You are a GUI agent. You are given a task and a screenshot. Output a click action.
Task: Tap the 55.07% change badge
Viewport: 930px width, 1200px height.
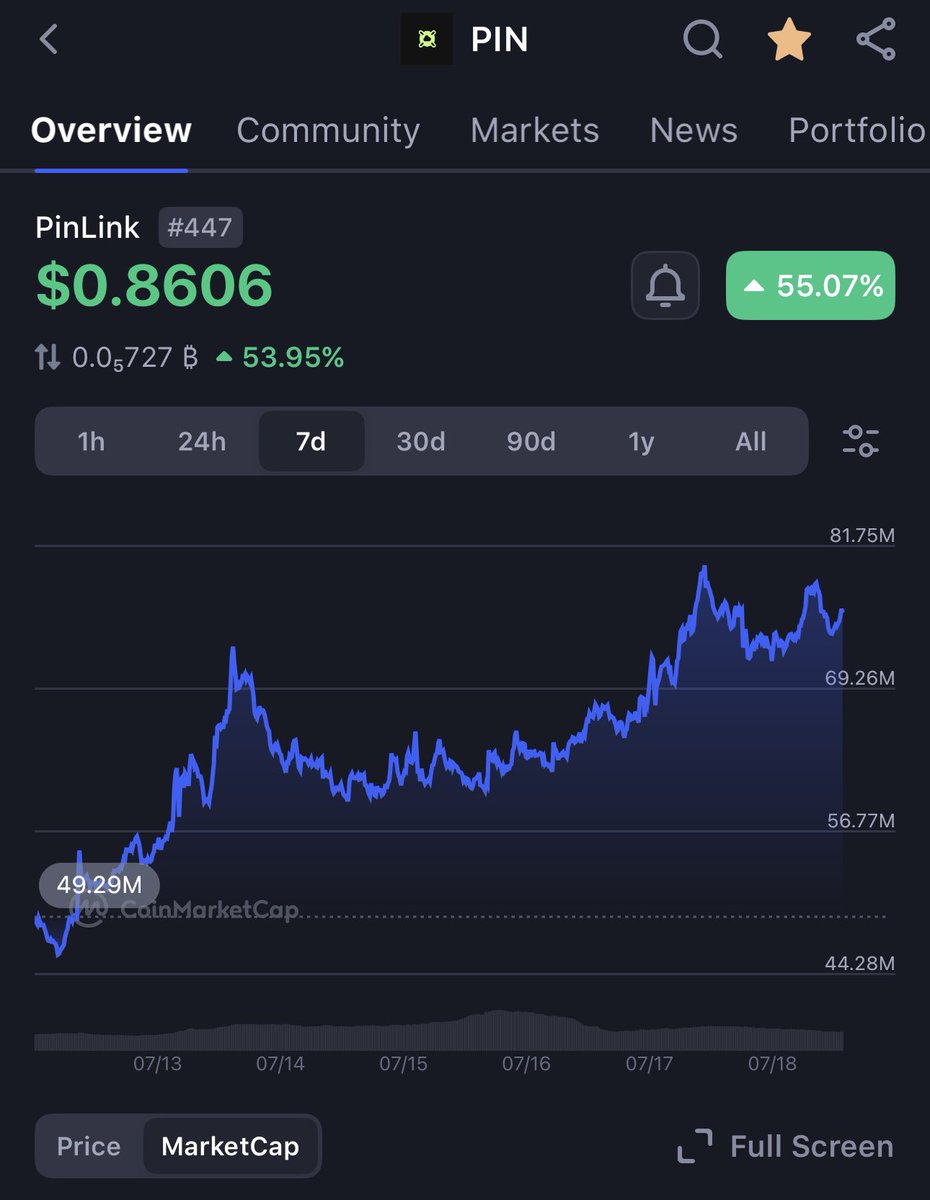click(x=810, y=286)
